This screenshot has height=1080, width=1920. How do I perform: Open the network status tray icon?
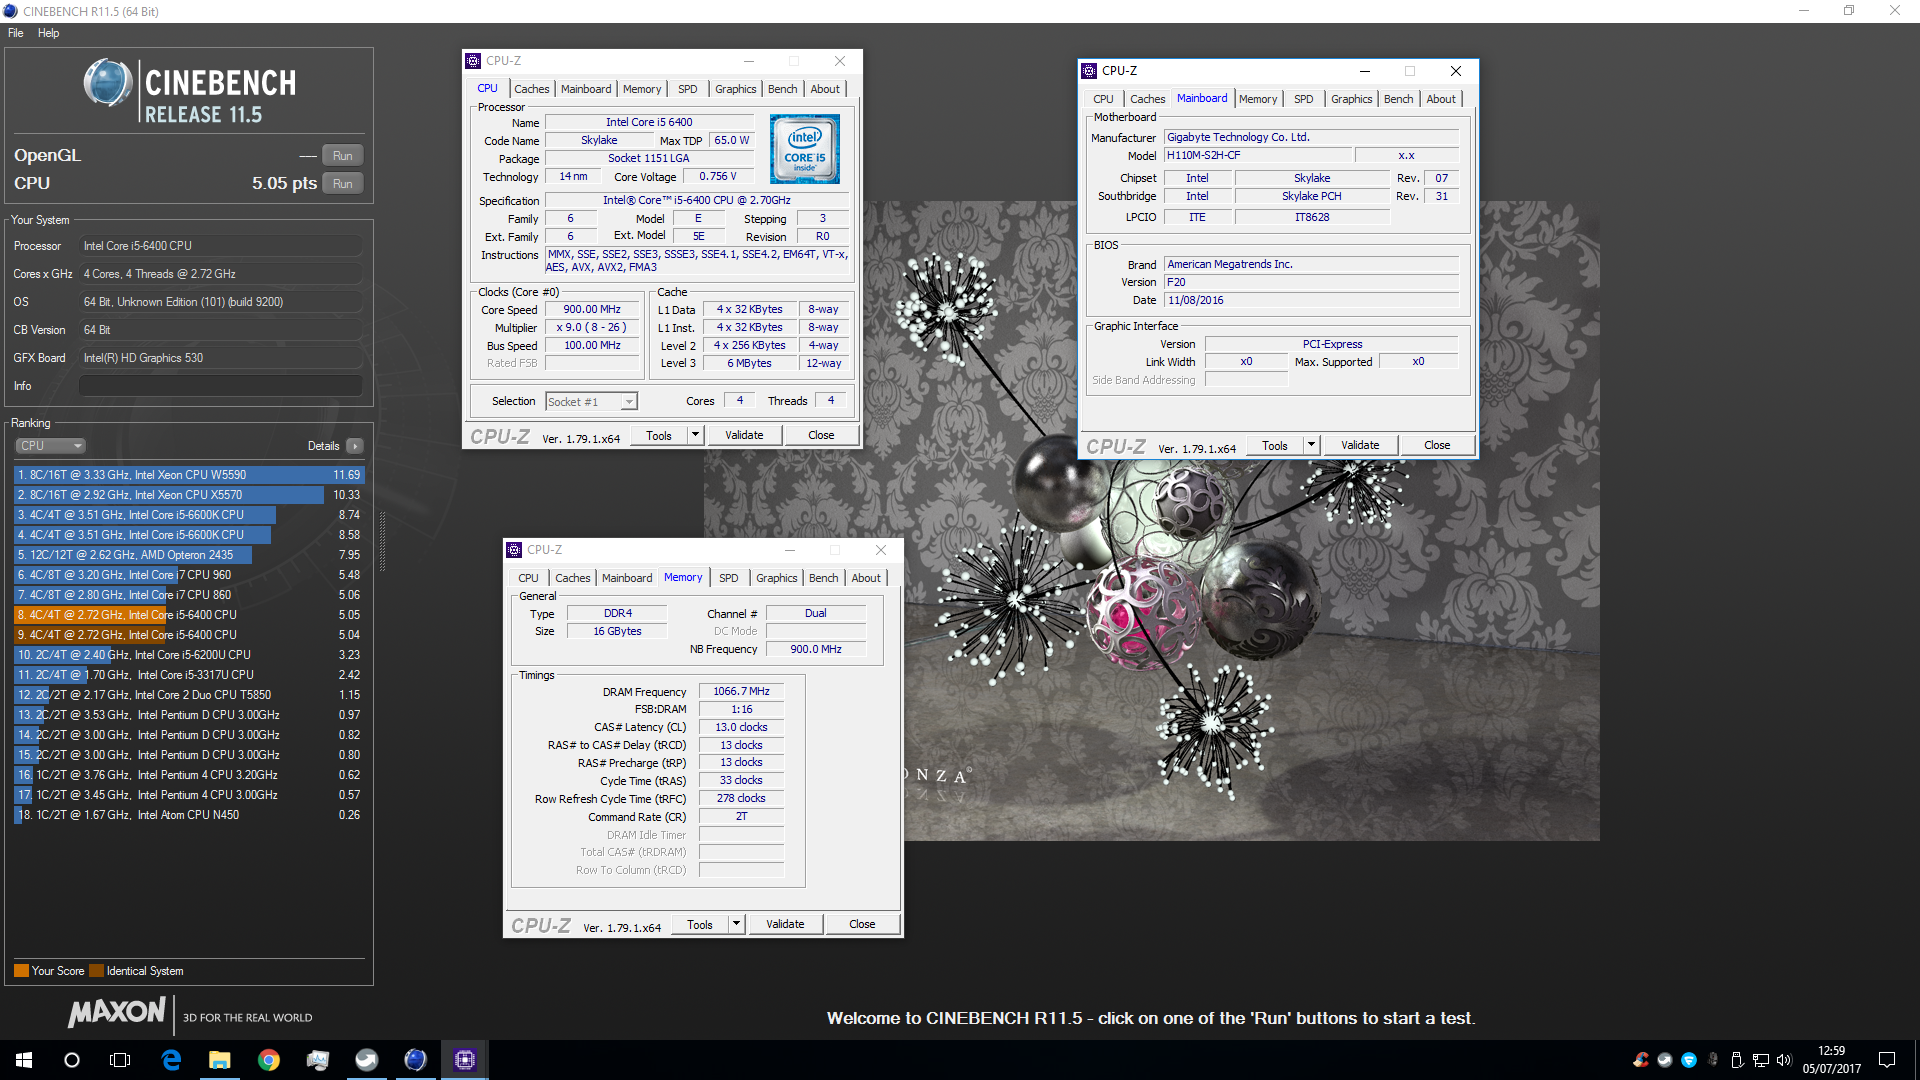(1761, 1060)
